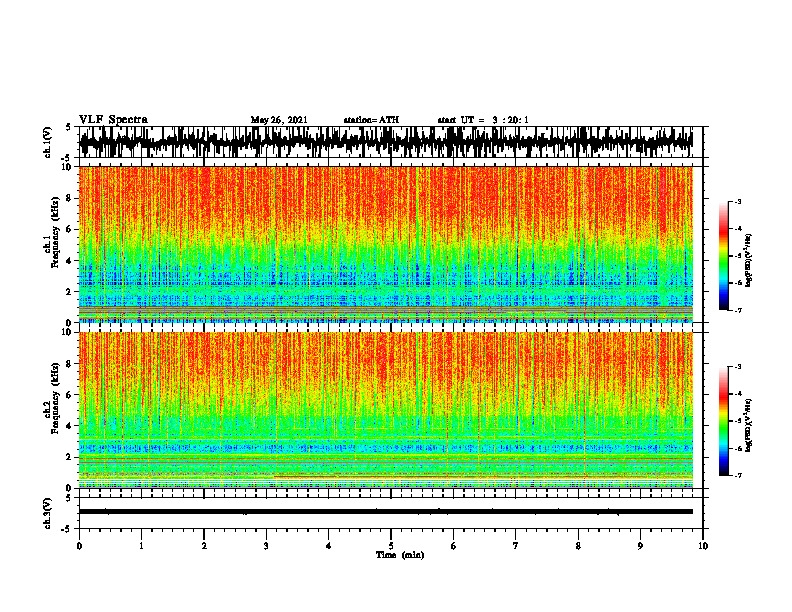Click the time axis tick label "1"
This screenshot has height=612, width=792.
[x=141, y=546]
